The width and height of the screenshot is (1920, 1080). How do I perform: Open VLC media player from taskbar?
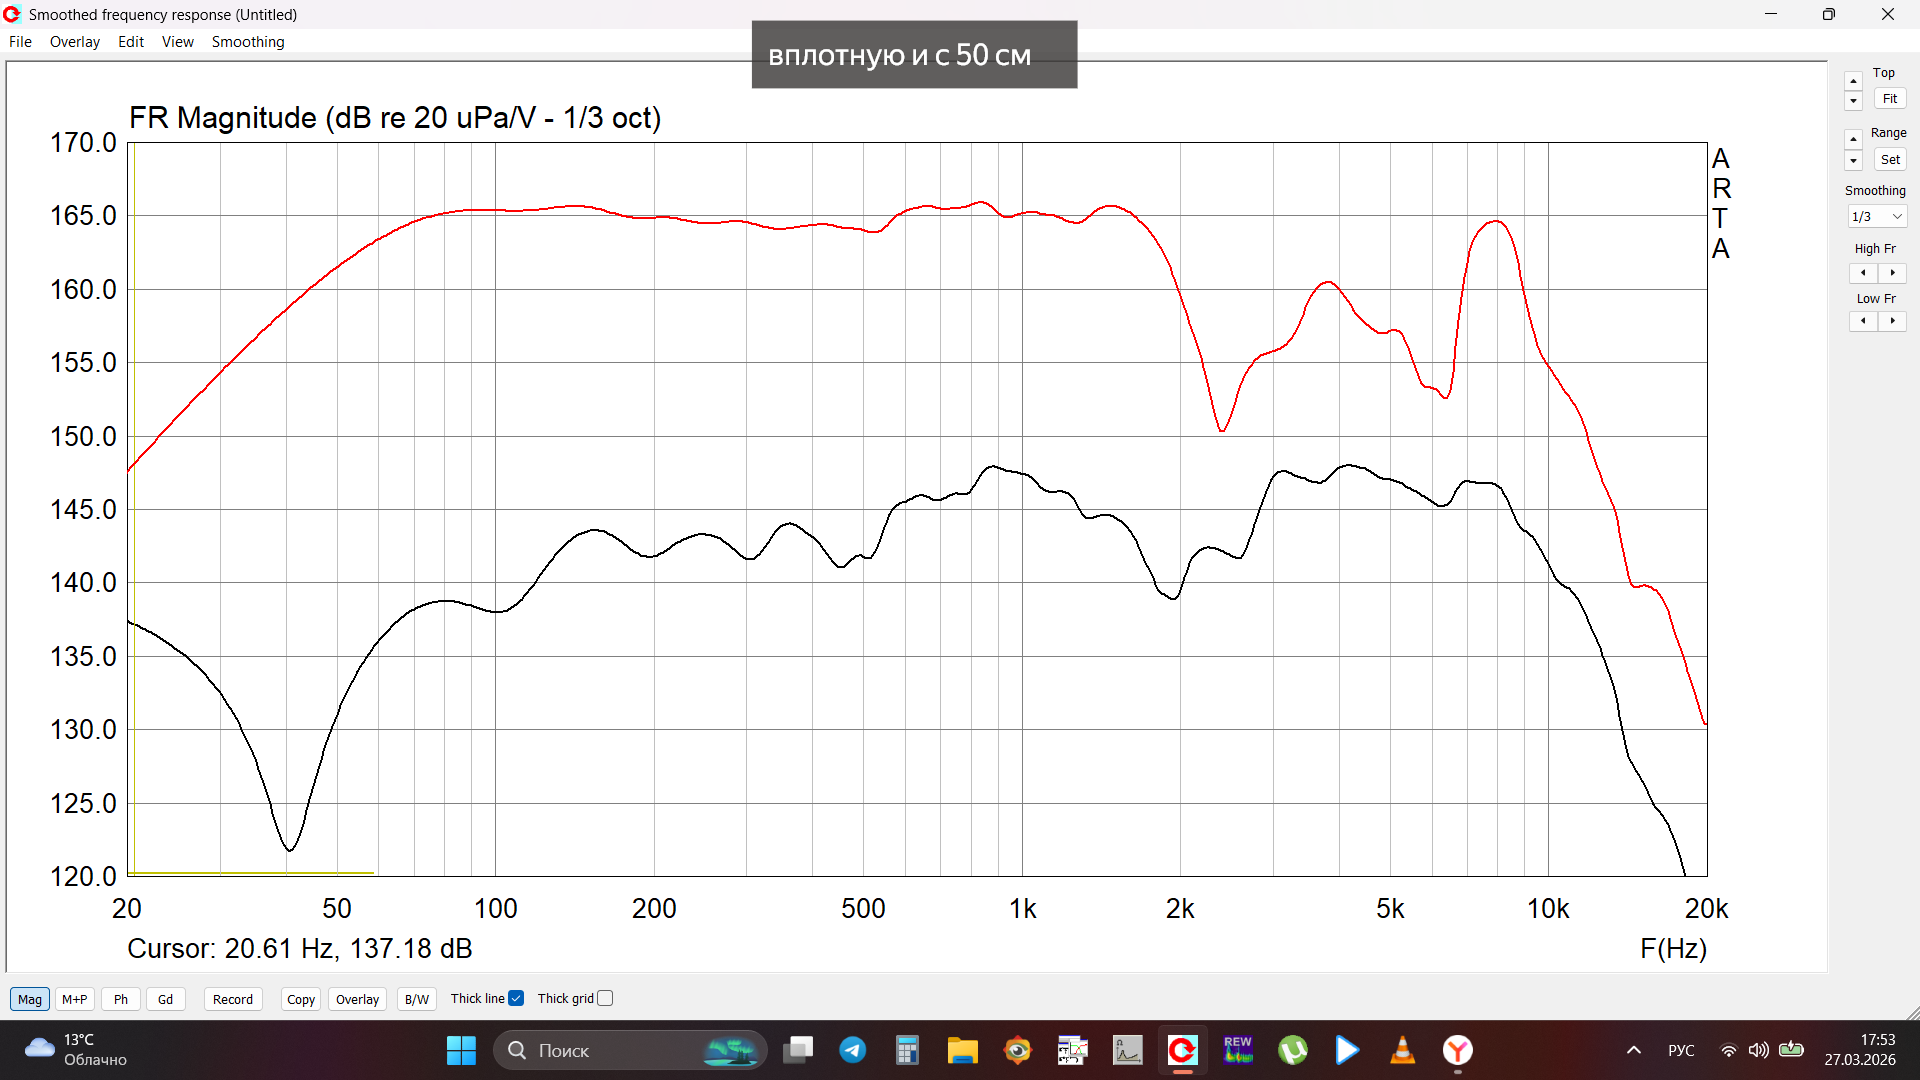click(x=1402, y=1050)
